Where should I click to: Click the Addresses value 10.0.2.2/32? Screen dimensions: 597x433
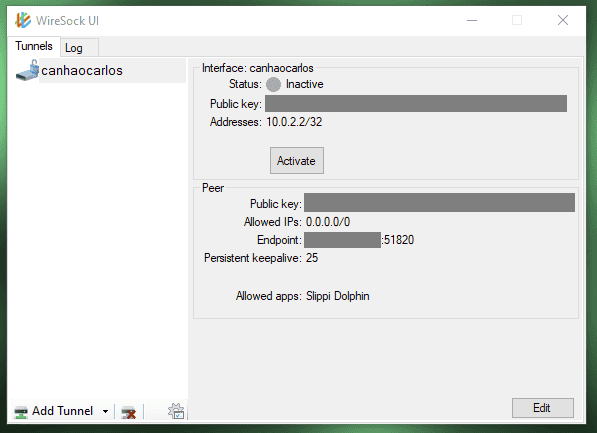point(294,122)
